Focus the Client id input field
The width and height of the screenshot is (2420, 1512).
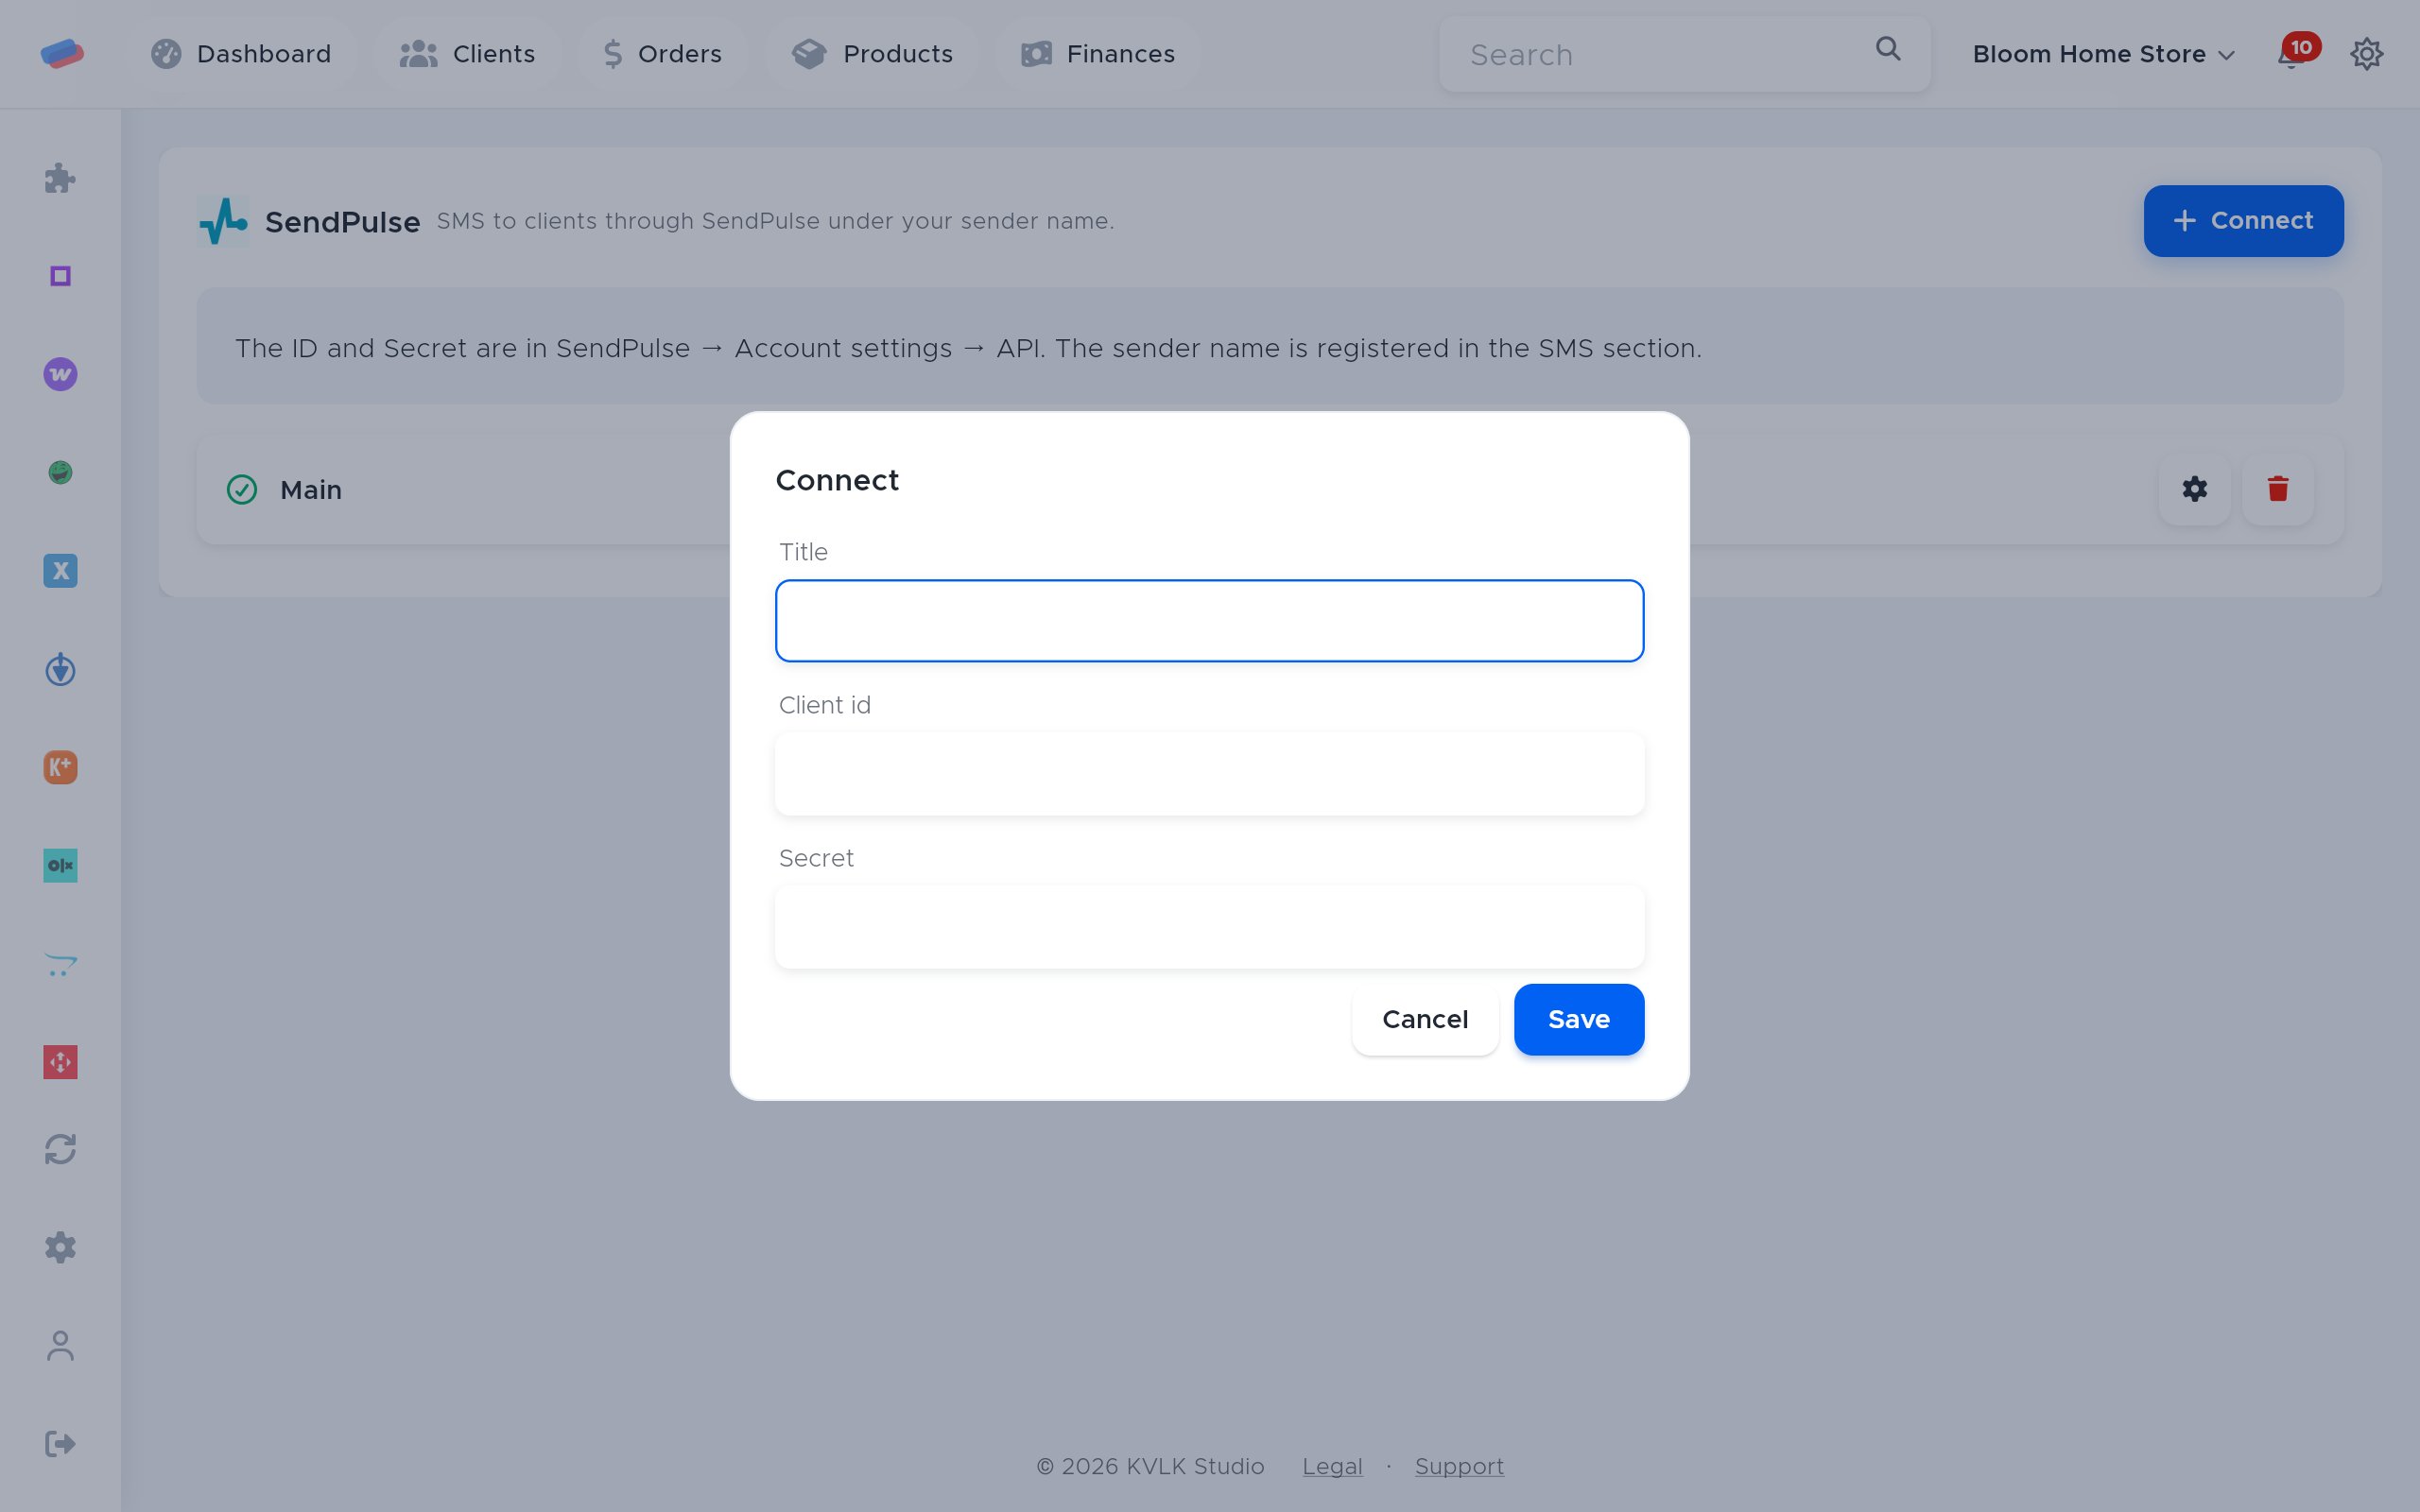point(1209,774)
